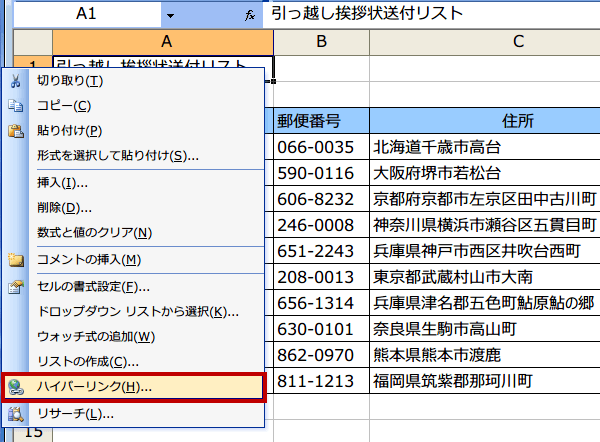
Task: Select cell with 811-1213
Action: 321,381
